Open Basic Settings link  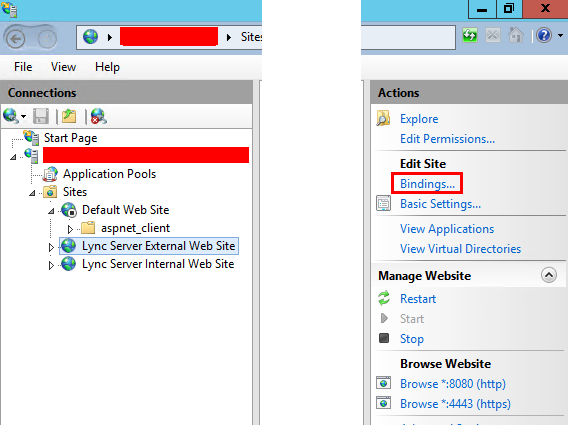coord(440,204)
